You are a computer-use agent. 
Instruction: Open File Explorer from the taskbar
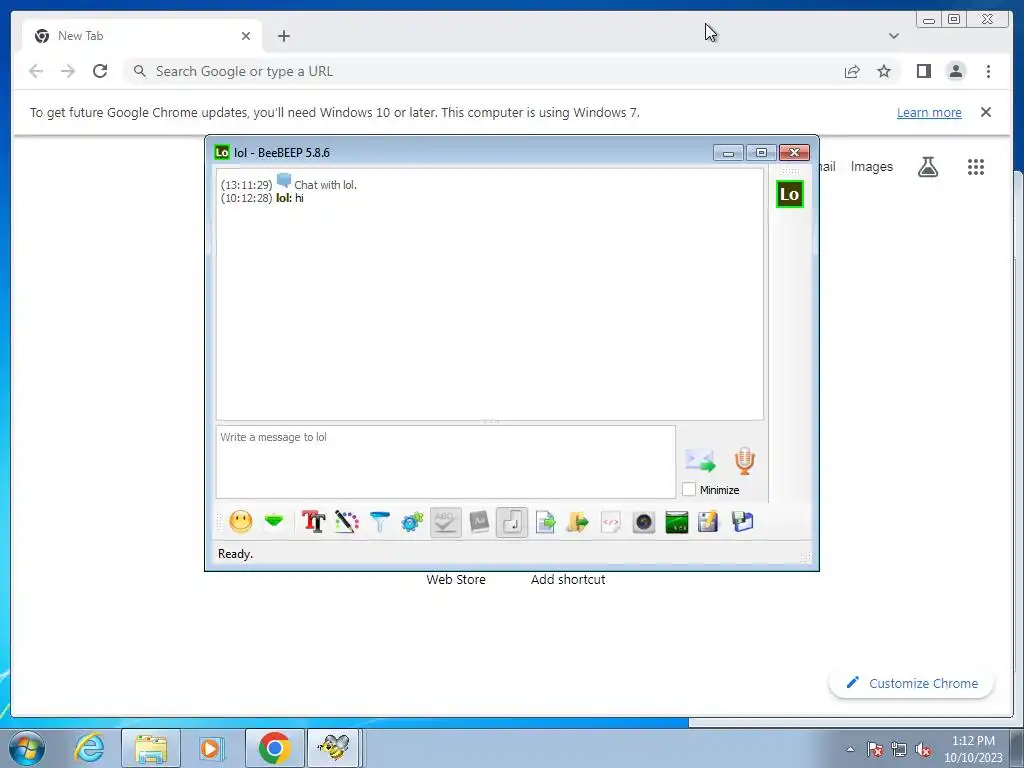pos(151,748)
